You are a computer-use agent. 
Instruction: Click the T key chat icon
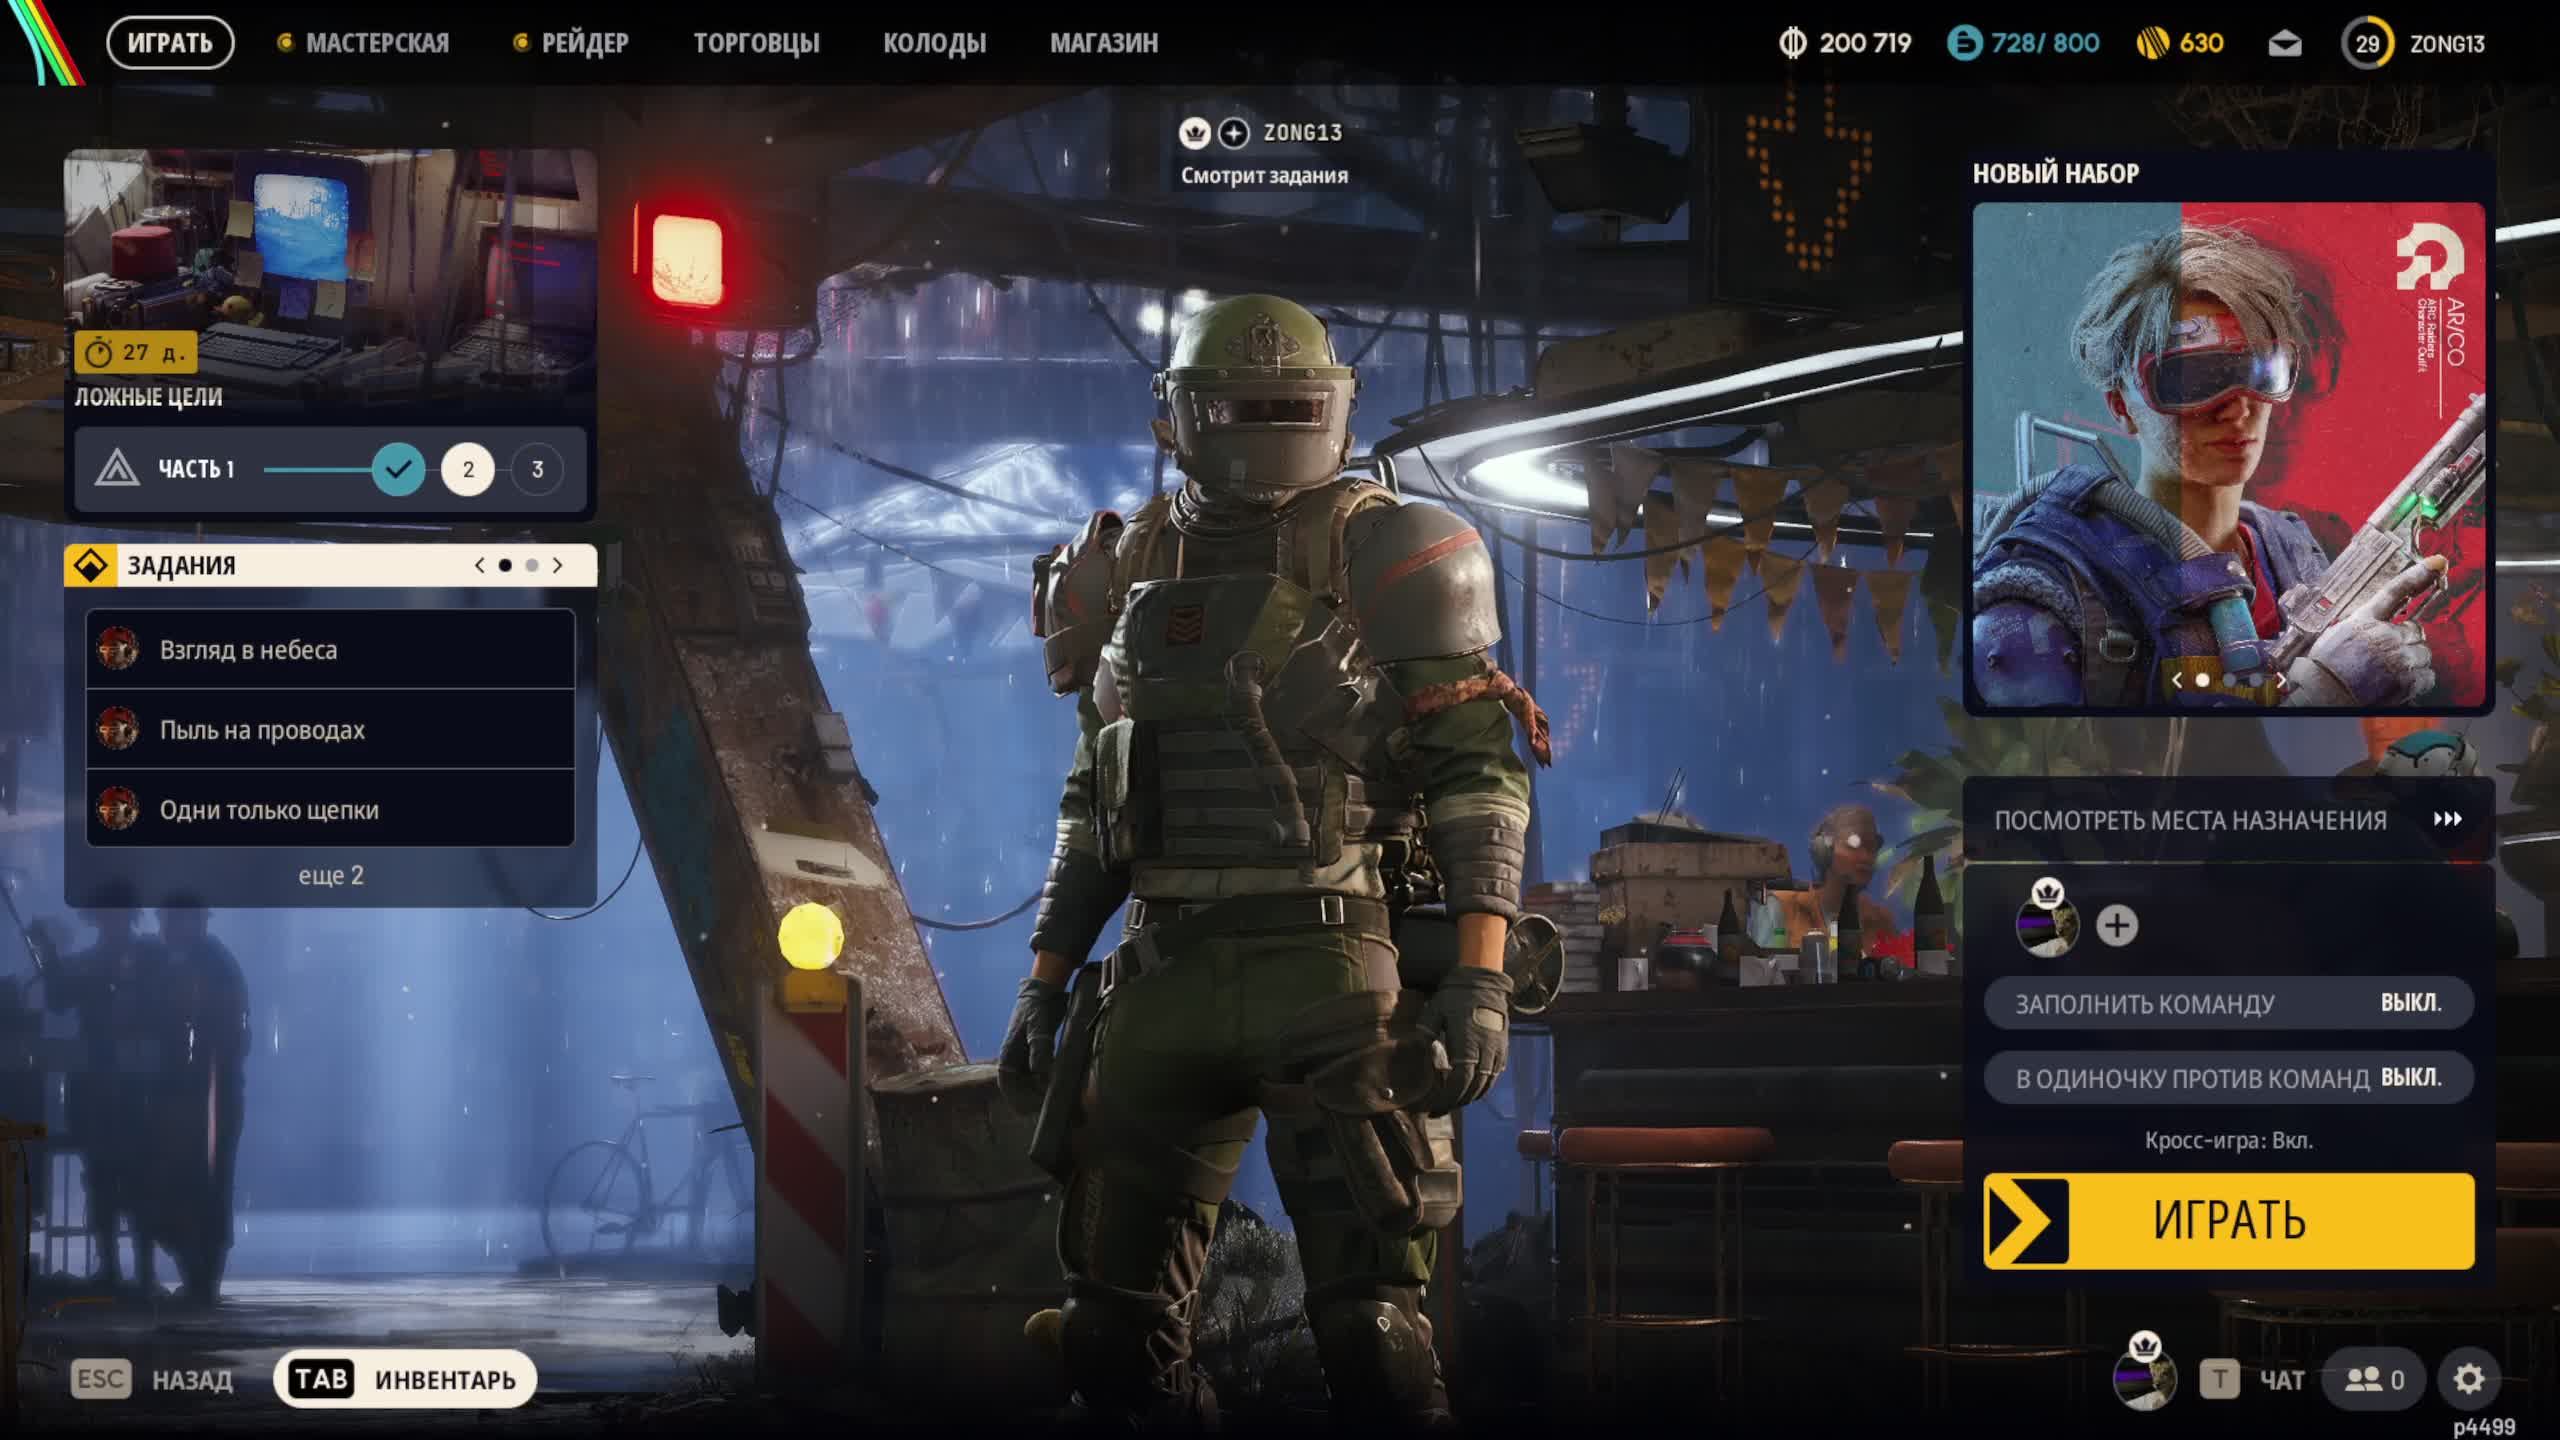tap(2219, 1380)
